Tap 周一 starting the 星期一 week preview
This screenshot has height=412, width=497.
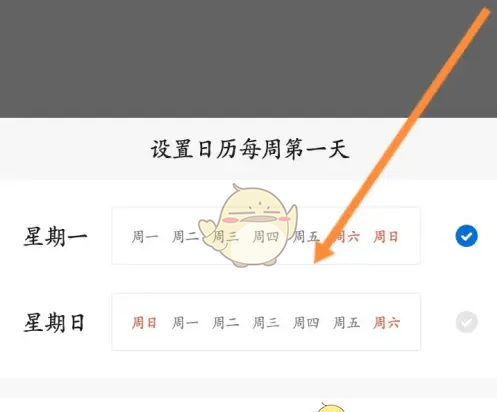(x=145, y=237)
